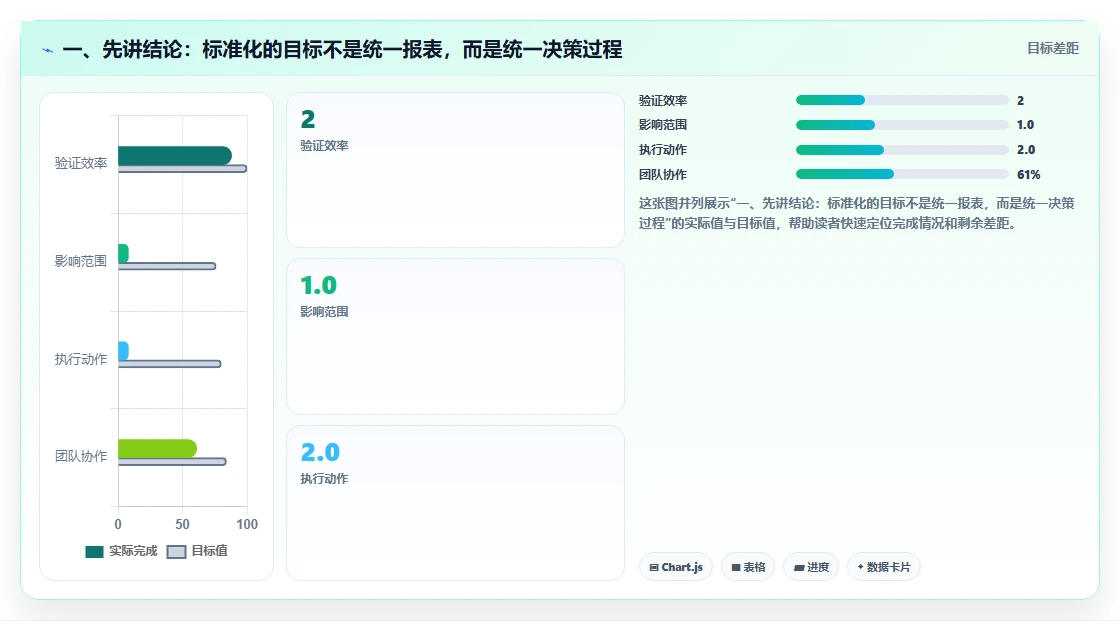Click the 团队协作 chart axis label
Screen dimensions: 1120x621
point(81,456)
